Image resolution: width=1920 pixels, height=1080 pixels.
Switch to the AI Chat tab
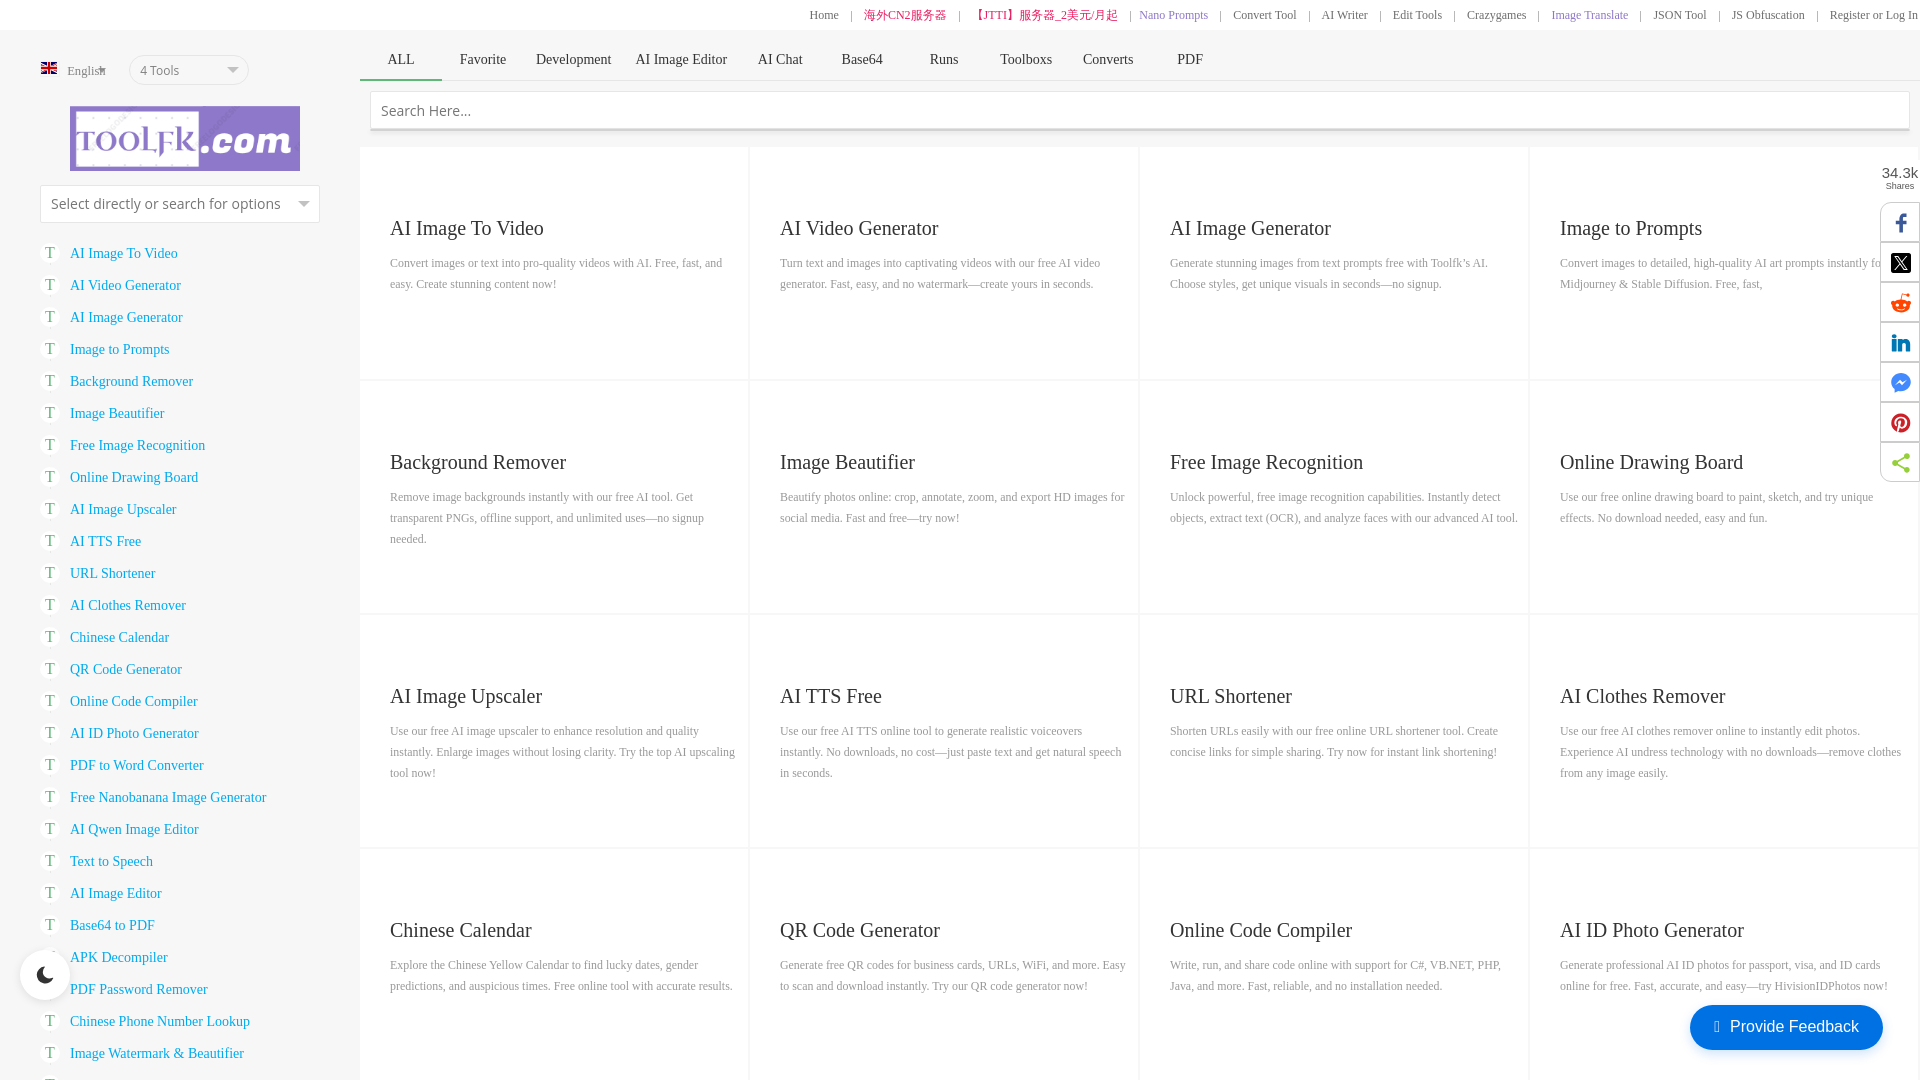click(780, 60)
